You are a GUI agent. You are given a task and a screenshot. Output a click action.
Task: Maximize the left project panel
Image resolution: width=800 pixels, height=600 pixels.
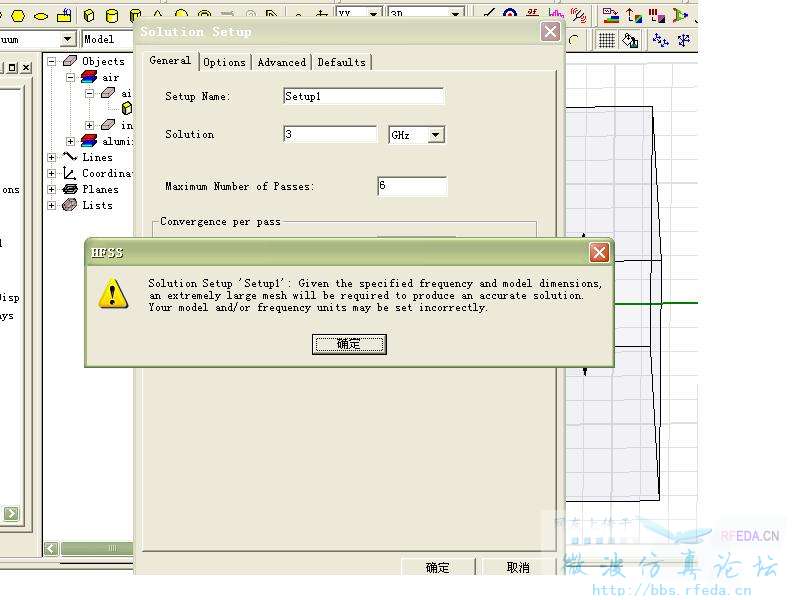click(x=12, y=67)
